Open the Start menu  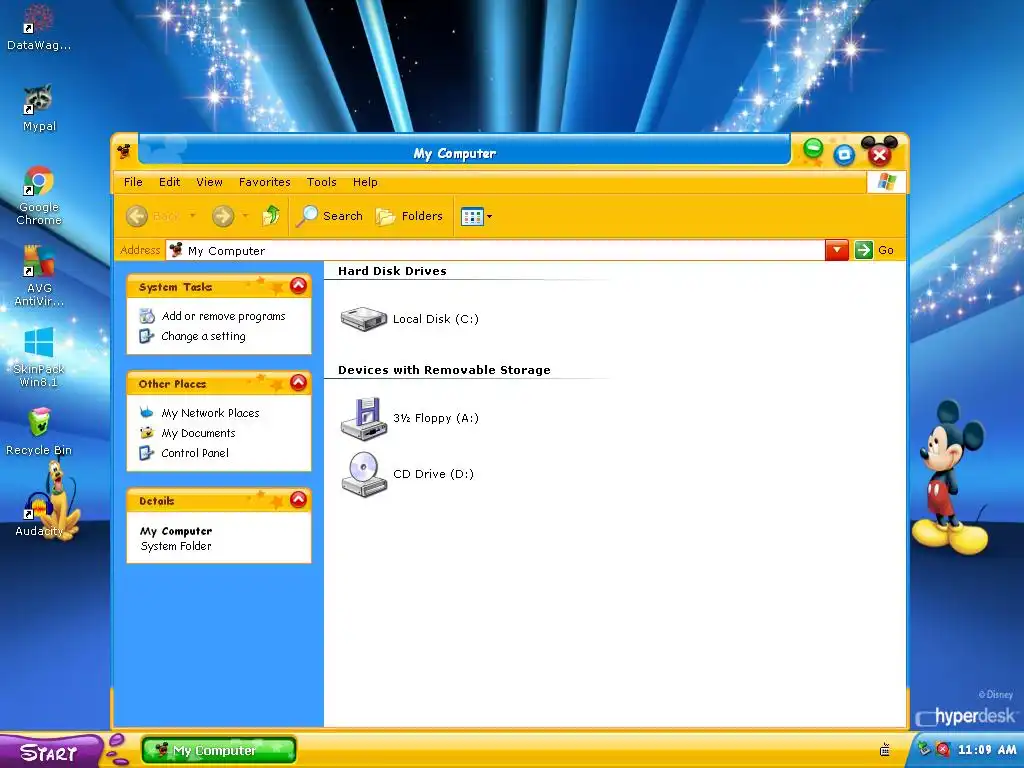tap(49, 752)
